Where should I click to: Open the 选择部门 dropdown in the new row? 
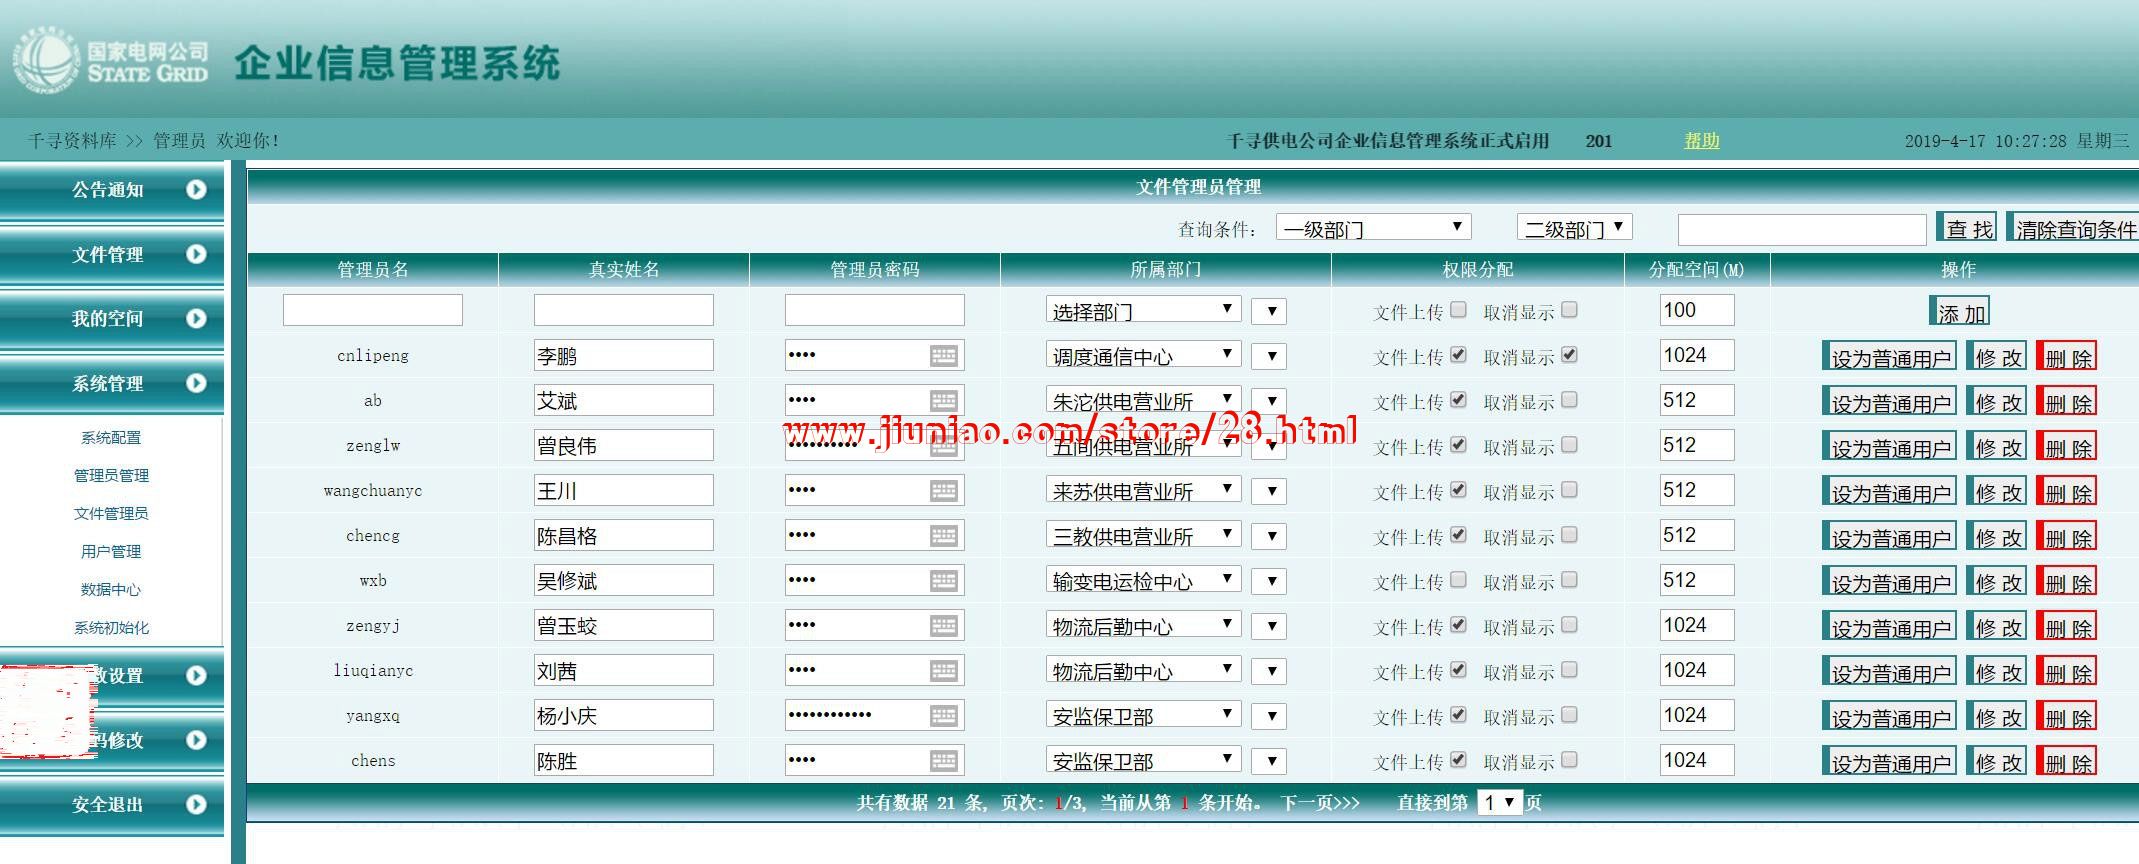tap(1144, 310)
